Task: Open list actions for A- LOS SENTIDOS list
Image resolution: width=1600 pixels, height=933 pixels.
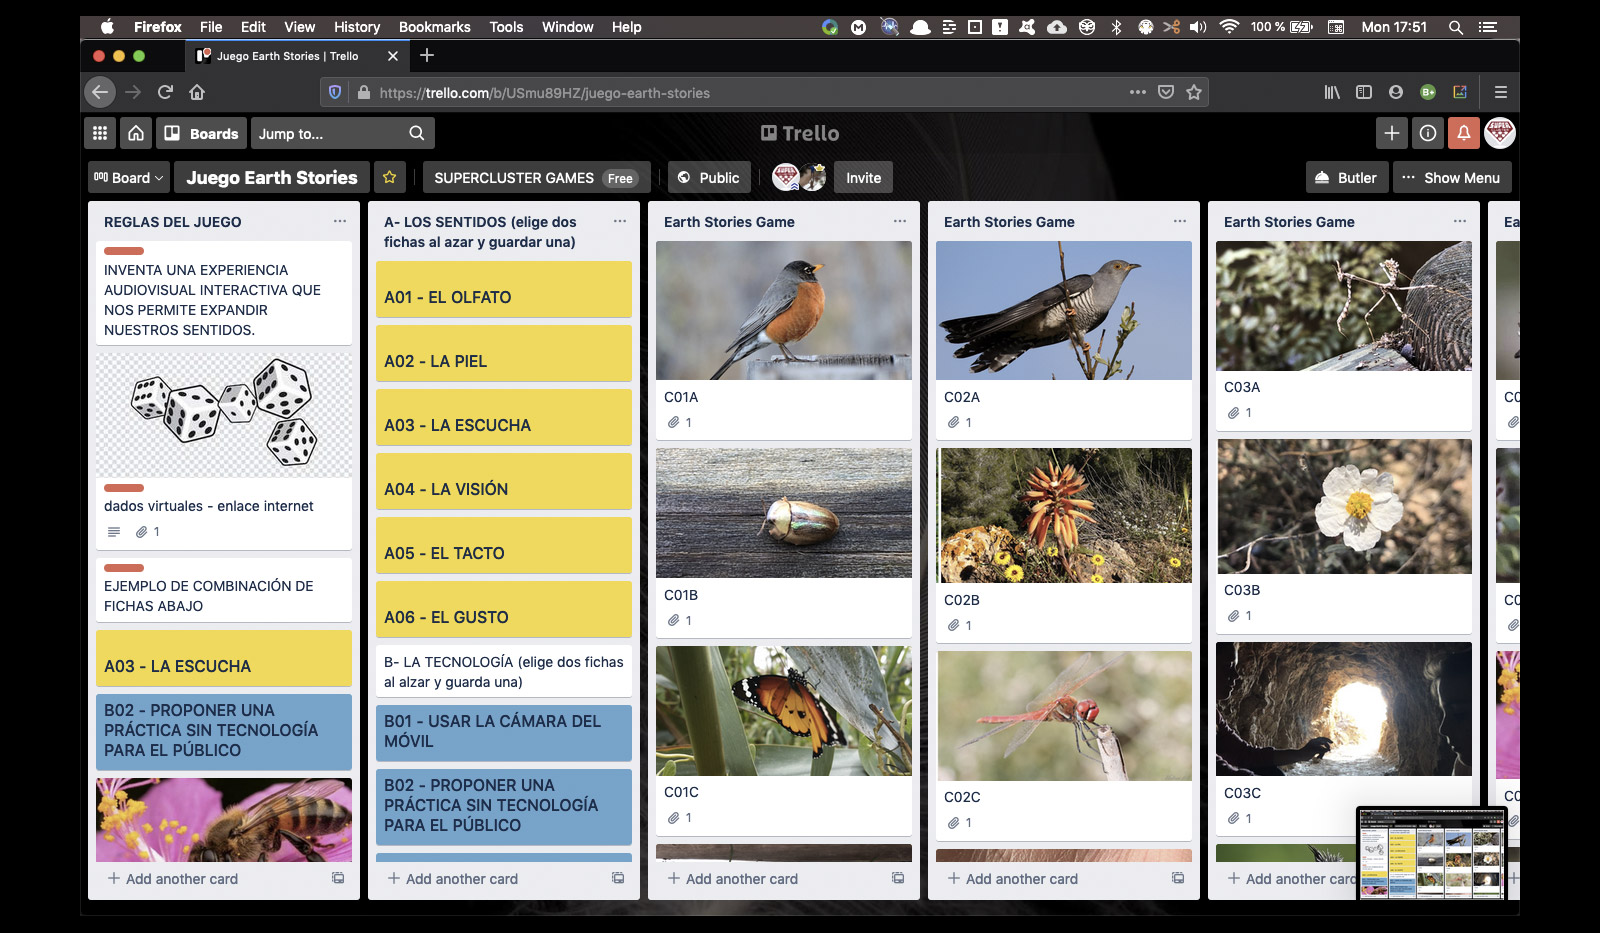Action: [x=620, y=221]
